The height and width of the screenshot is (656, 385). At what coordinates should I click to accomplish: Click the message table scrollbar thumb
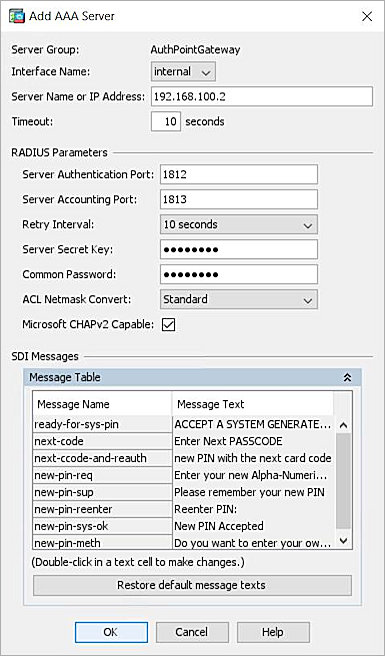[344, 481]
